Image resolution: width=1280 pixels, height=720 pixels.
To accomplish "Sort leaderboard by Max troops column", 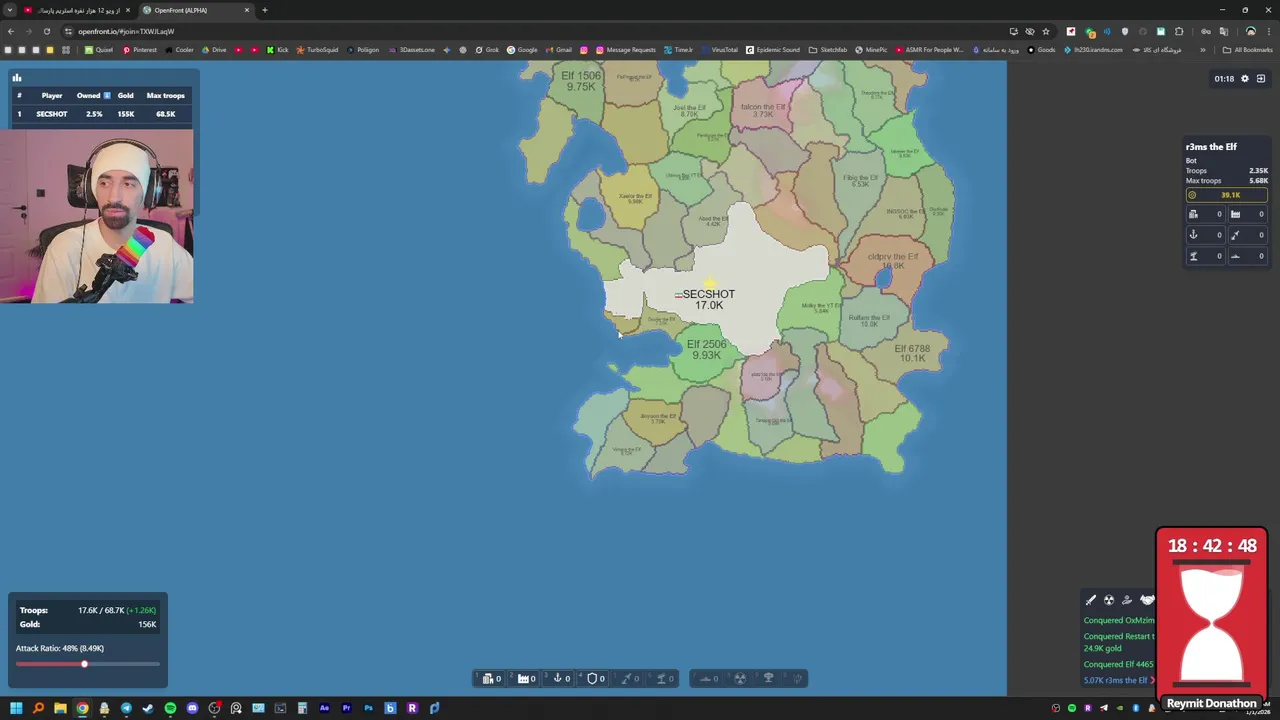I will pyautogui.click(x=166, y=96).
